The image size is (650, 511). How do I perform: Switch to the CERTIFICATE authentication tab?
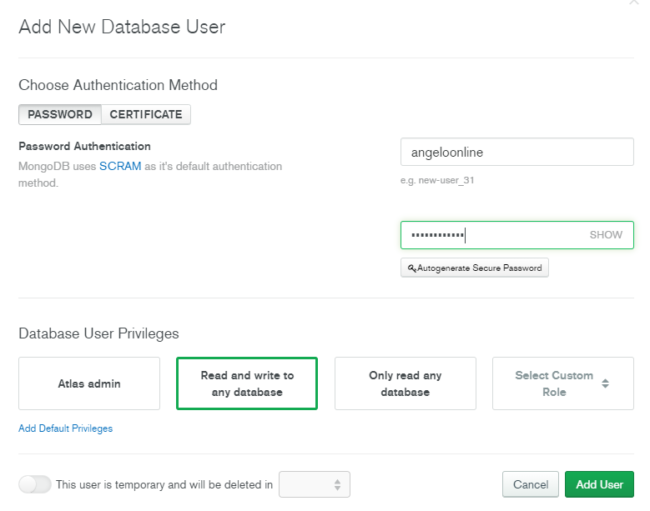[x=146, y=114]
